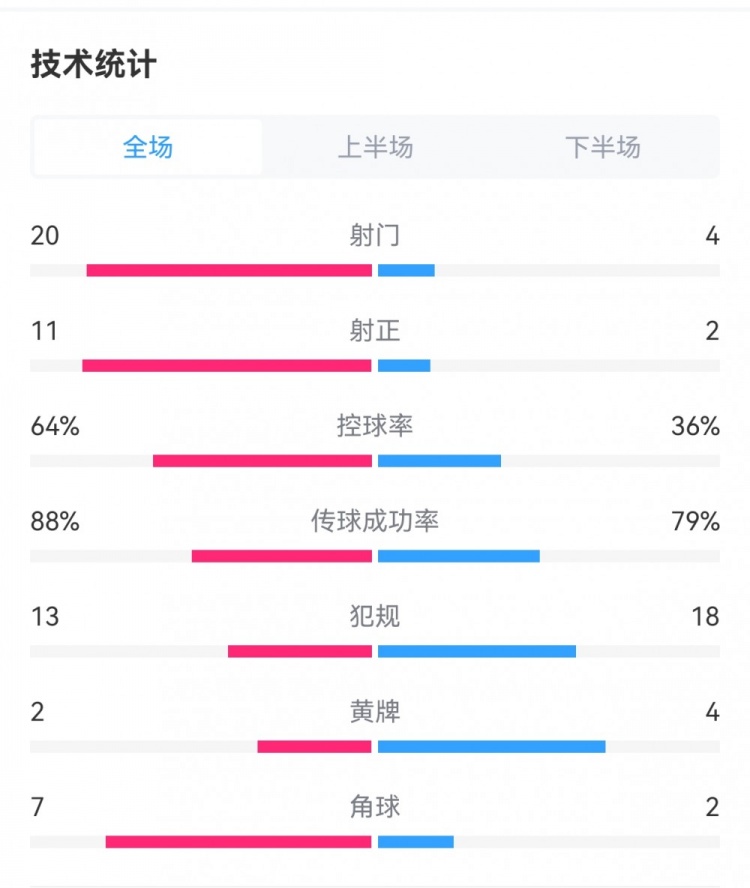Open the 下半场 tab
Screen dimensions: 750x888
[602, 147]
